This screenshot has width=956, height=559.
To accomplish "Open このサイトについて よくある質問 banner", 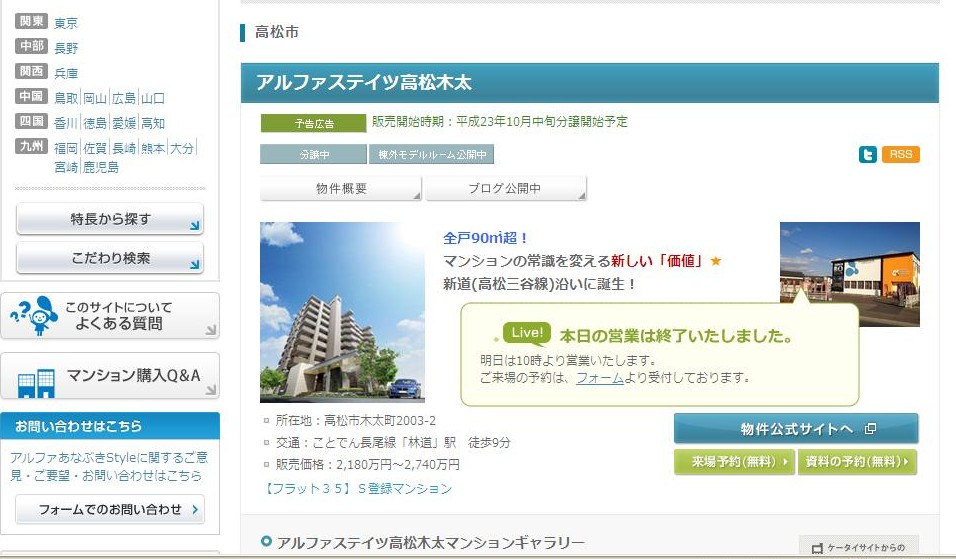I will [x=110, y=316].
